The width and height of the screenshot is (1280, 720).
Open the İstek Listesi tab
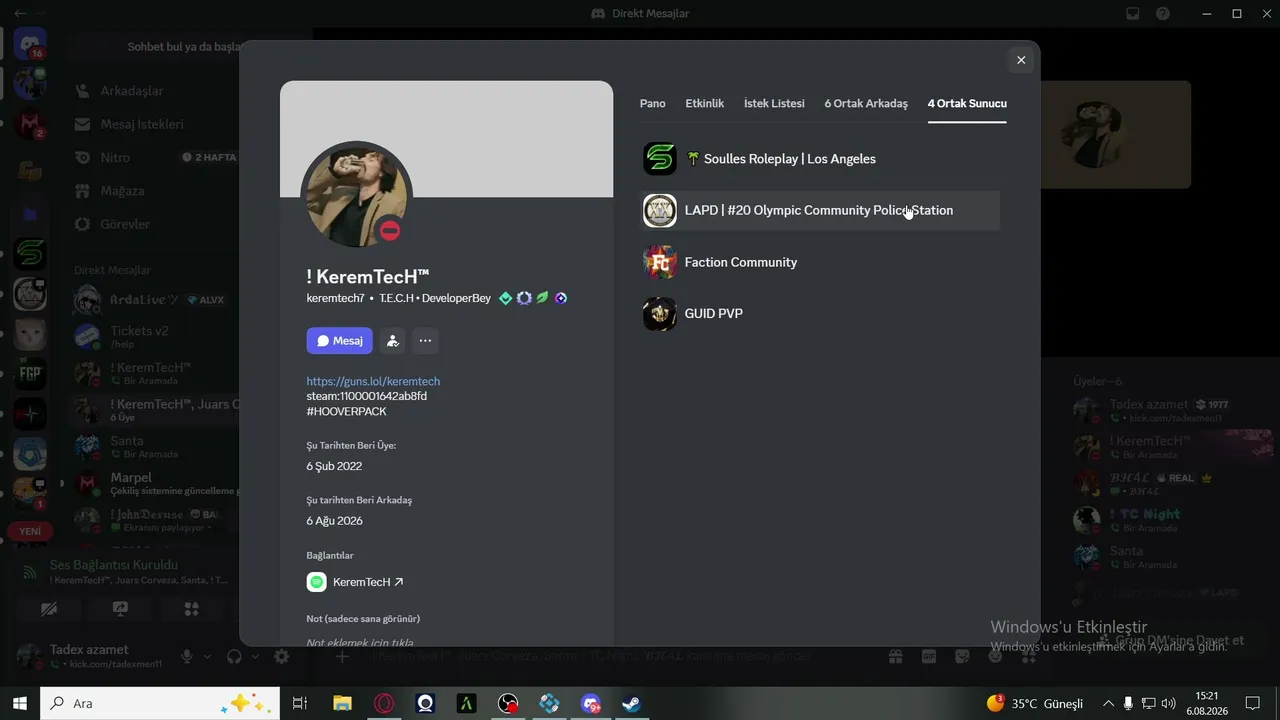click(774, 103)
